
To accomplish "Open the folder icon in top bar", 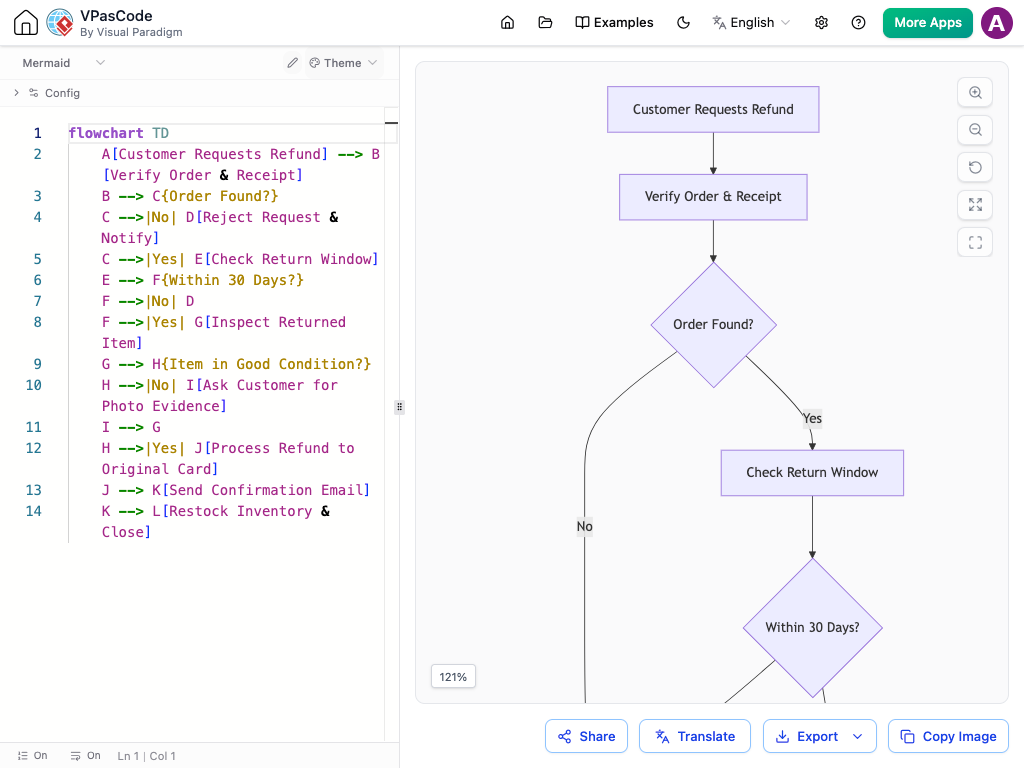I will [545, 23].
